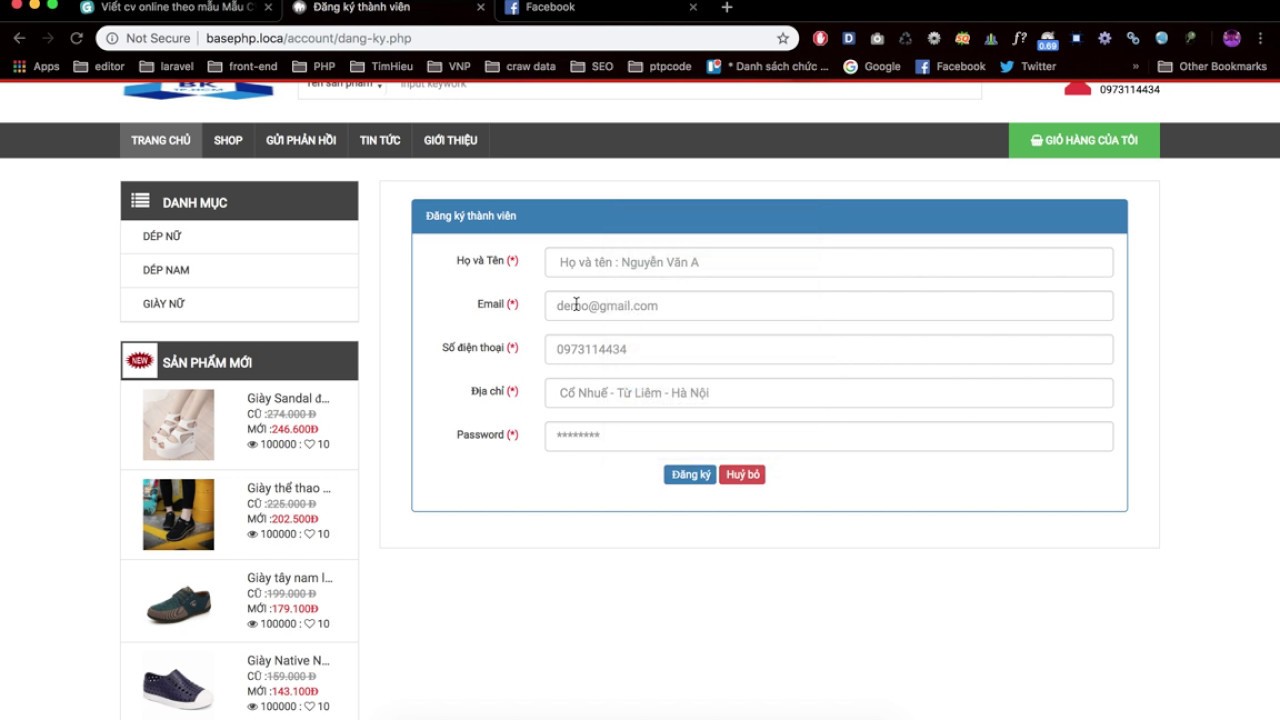Click the Địa chỉ input field

tap(829, 393)
